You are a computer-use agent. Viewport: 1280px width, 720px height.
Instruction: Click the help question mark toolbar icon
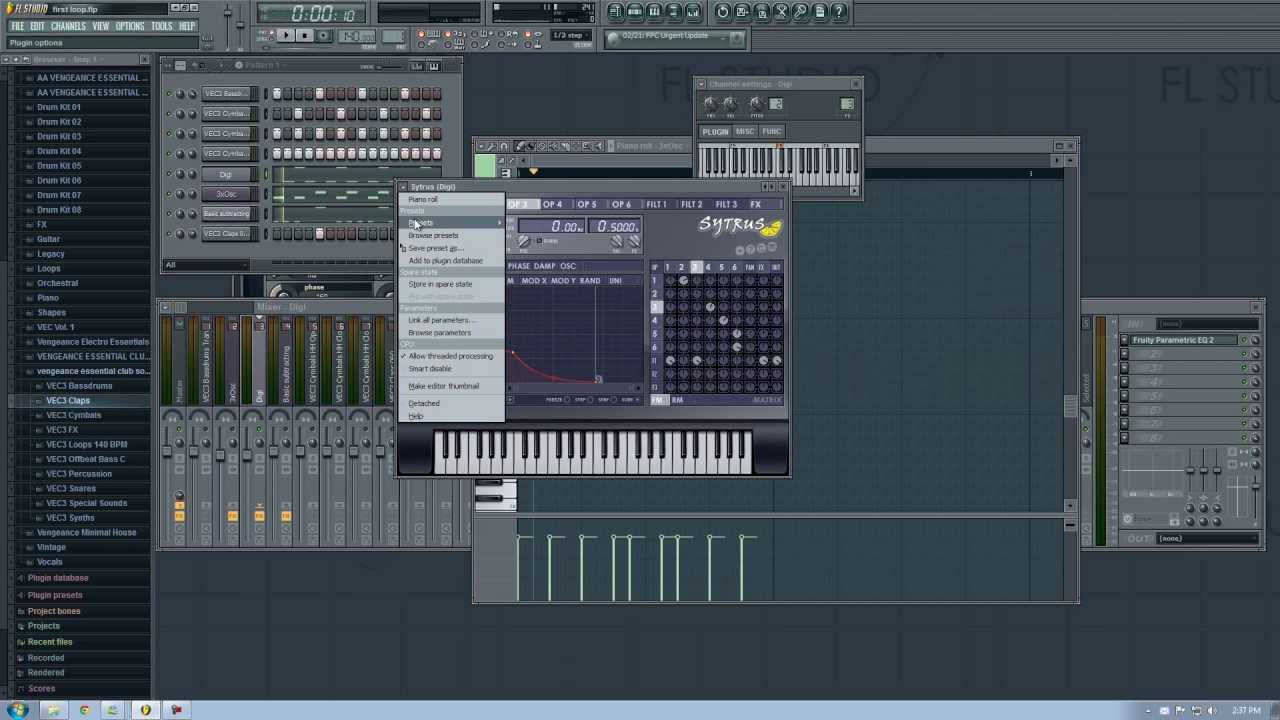tap(839, 12)
